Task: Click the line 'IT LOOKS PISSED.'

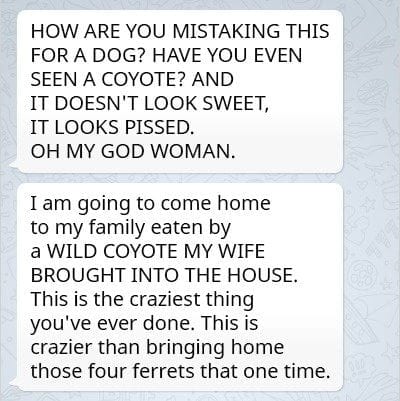Action: [x=112, y=127]
